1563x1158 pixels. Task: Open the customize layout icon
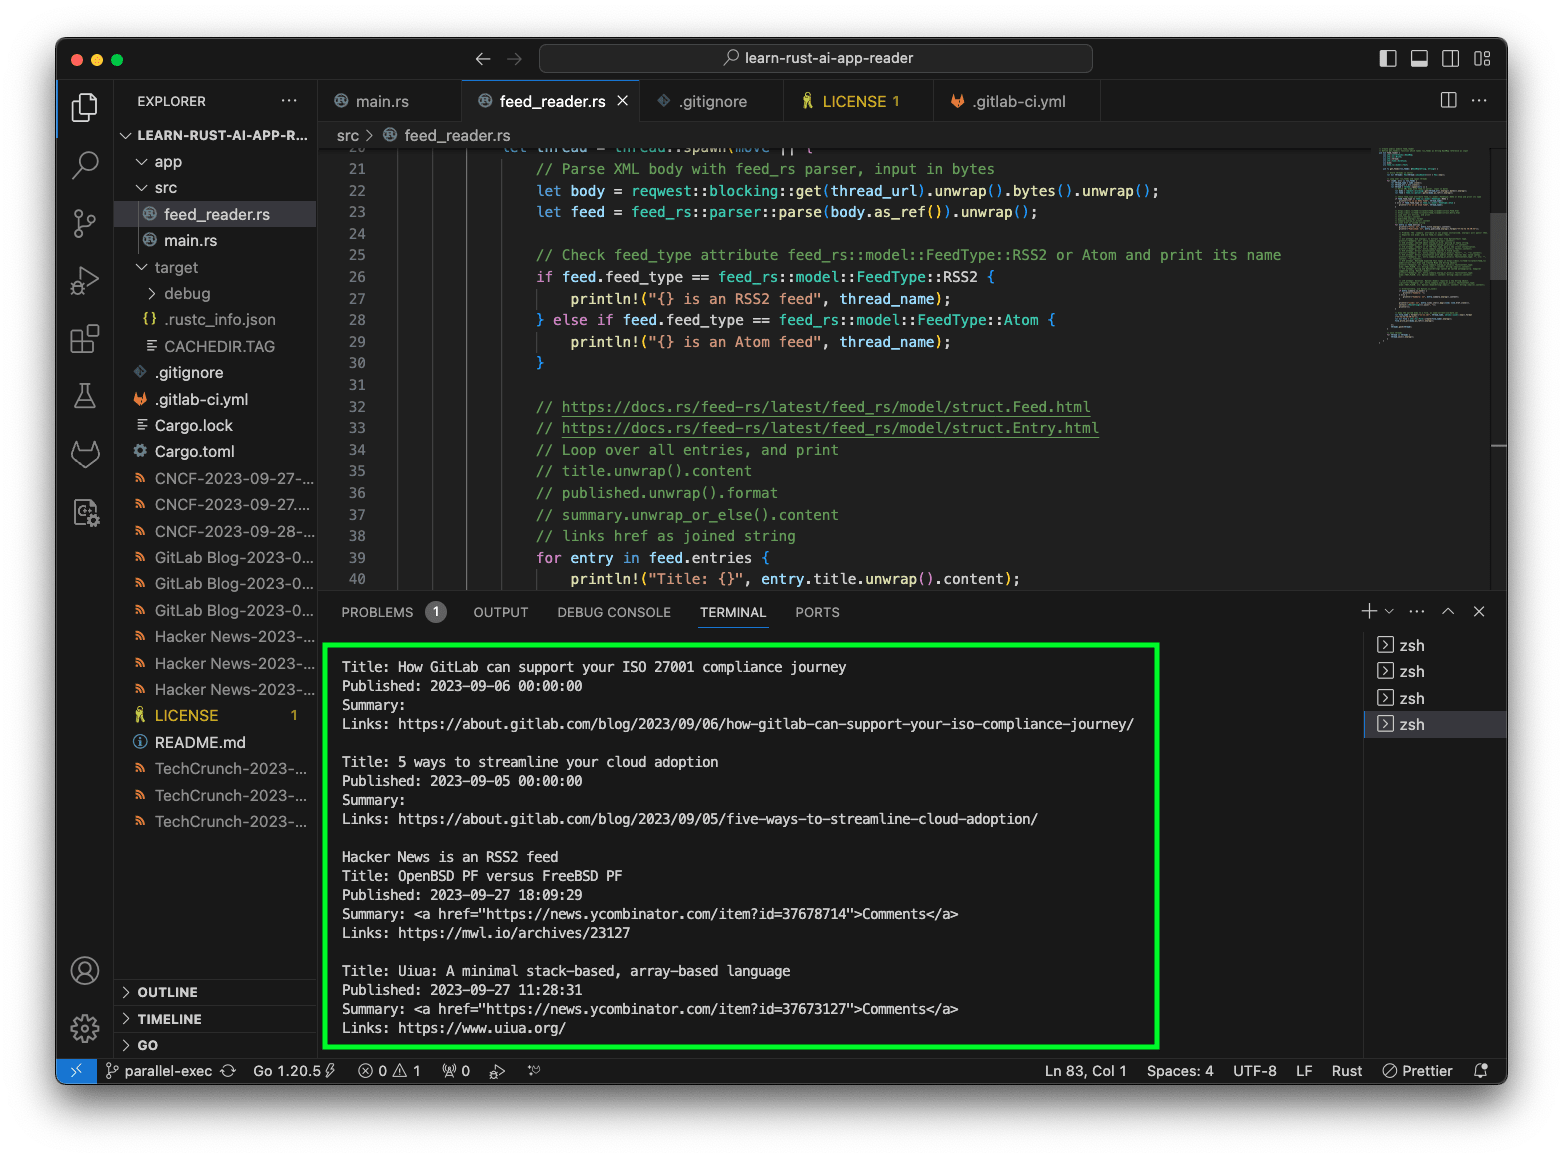click(1482, 59)
